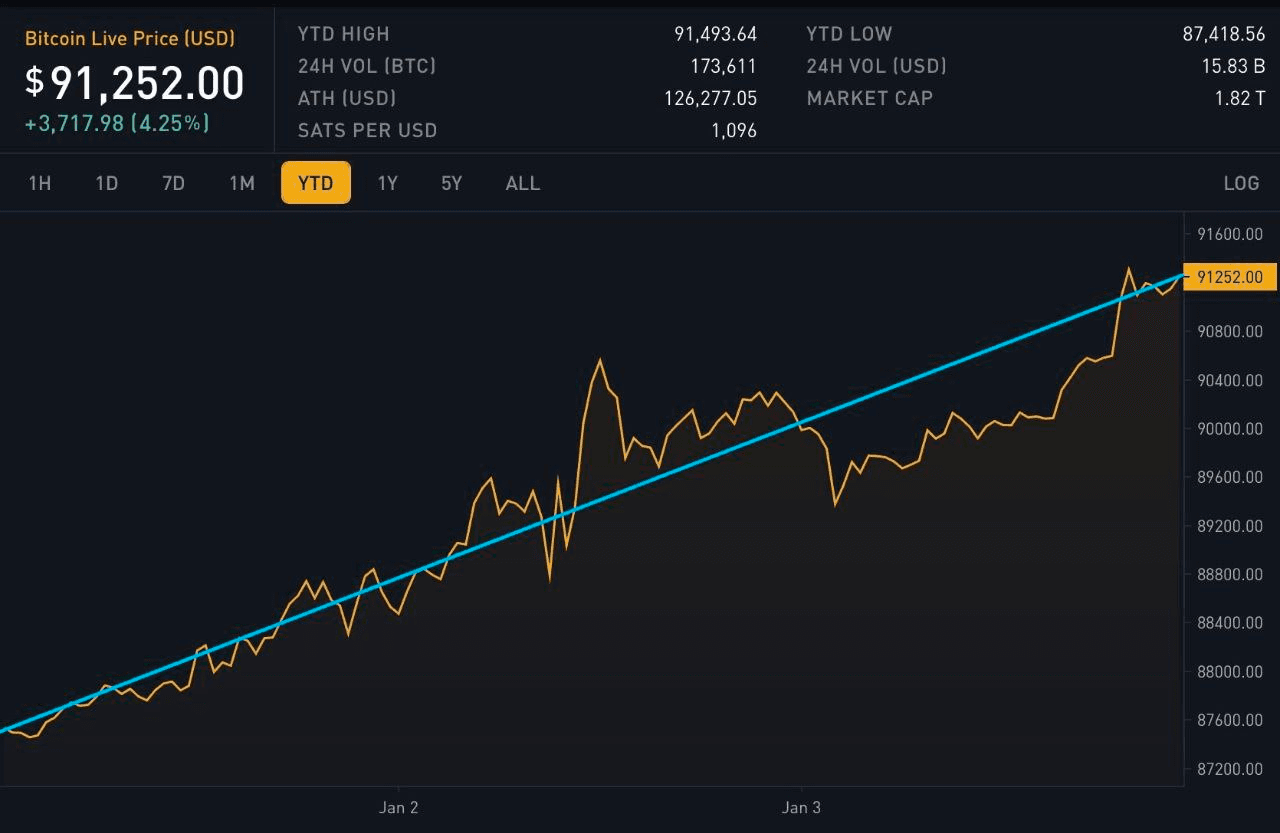This screenshot has height=833, width=1280.
Task: Choose the 7D time range
Action: [174, 183]
